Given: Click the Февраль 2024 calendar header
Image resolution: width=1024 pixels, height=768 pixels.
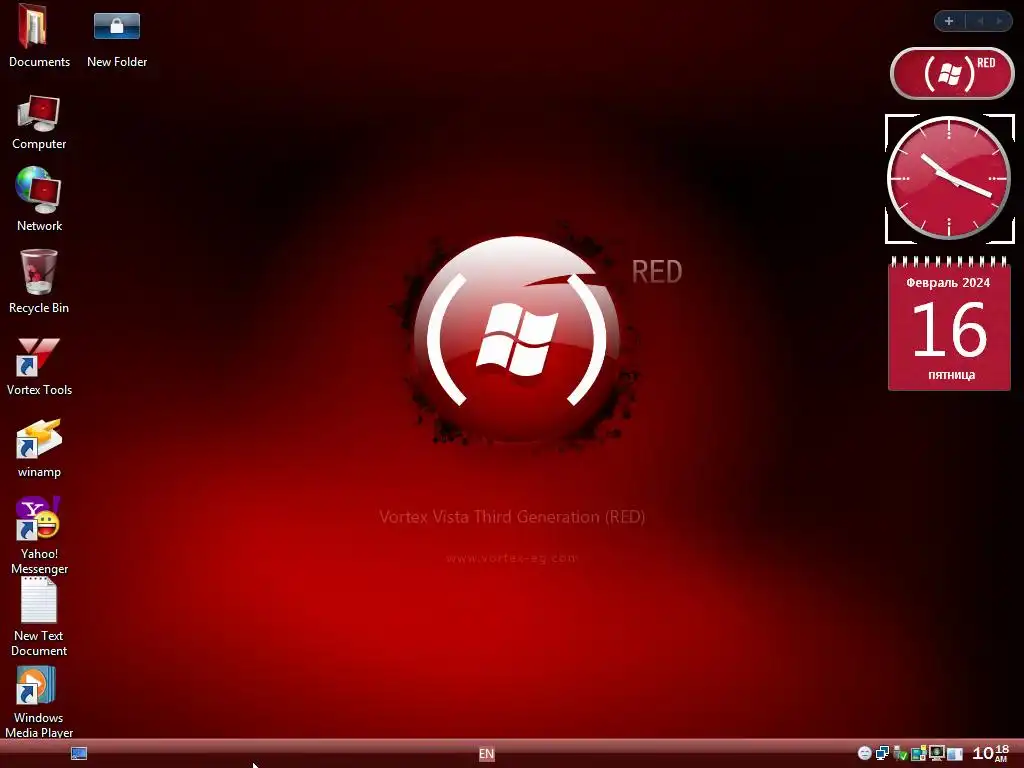Looking at the screenshot, I should pyautogui.click(x=948, y=283).
